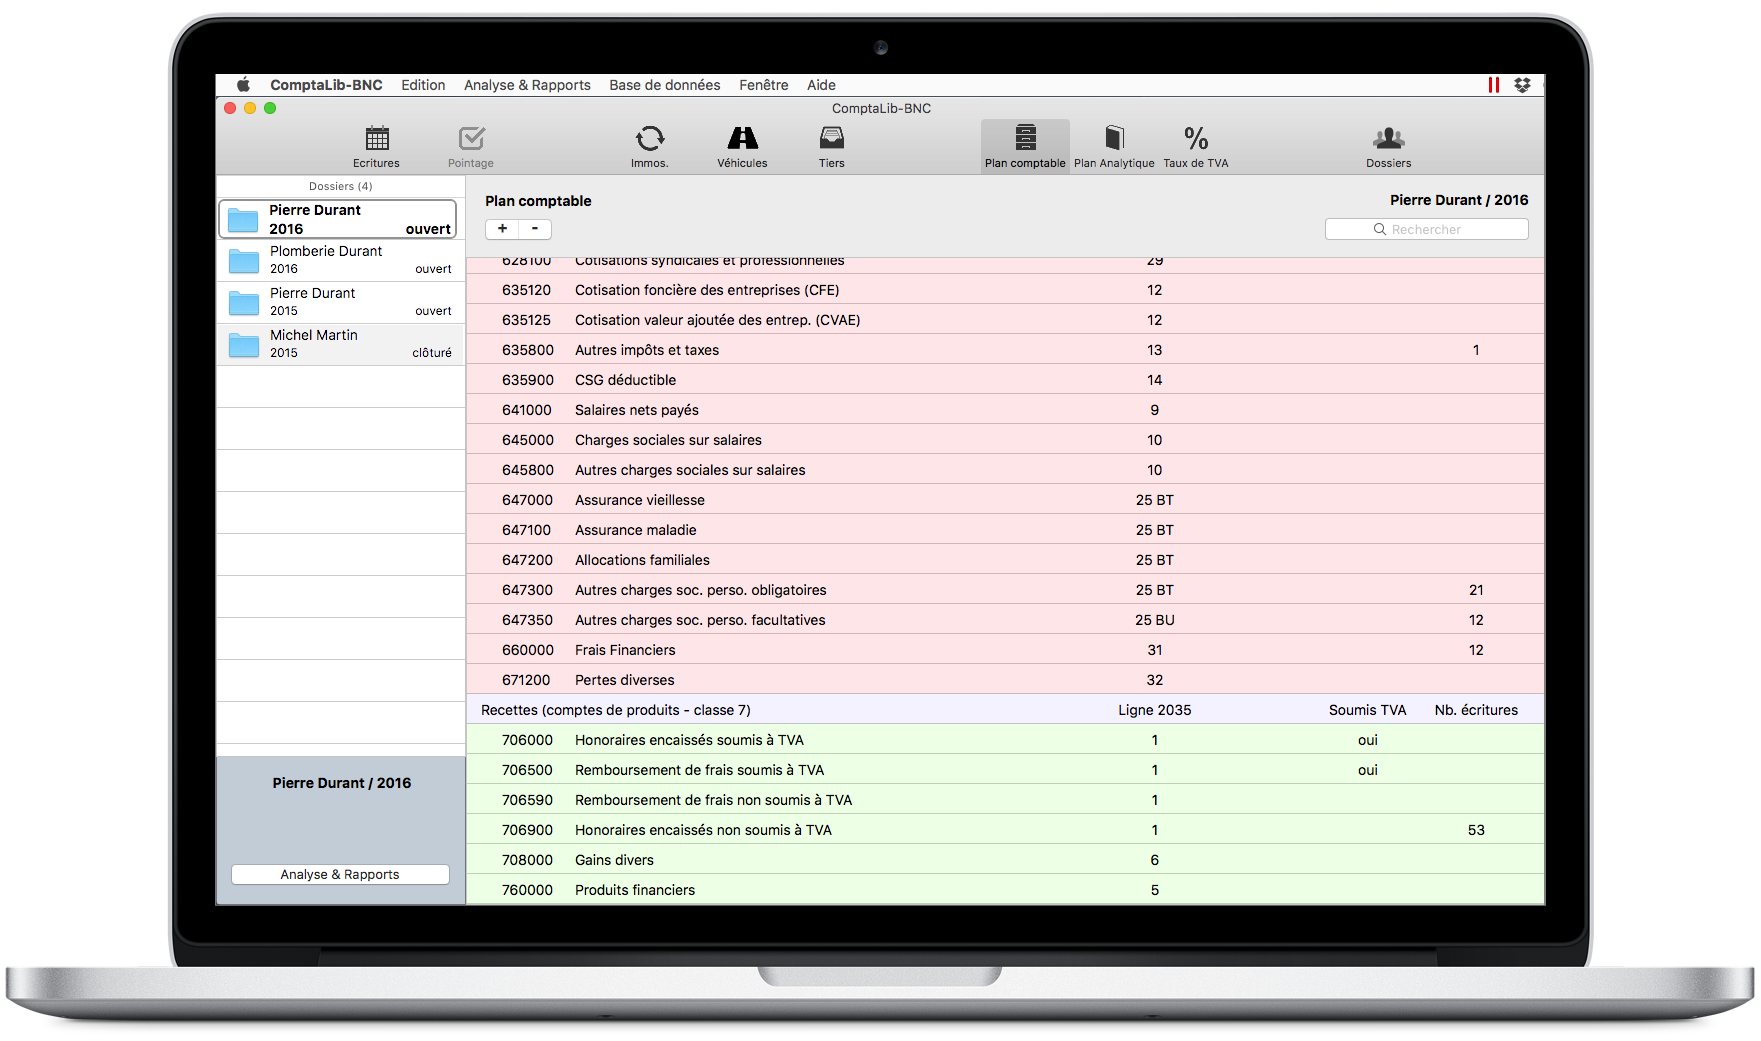Screen dimensions: 1761x1041
Task: Open the Edition menu
Action: (423, 85)
